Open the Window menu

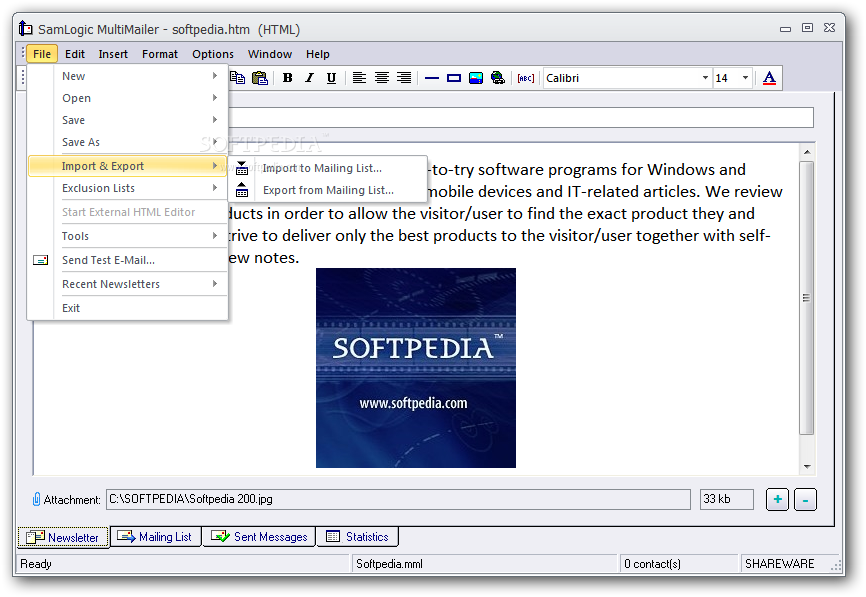270,54
